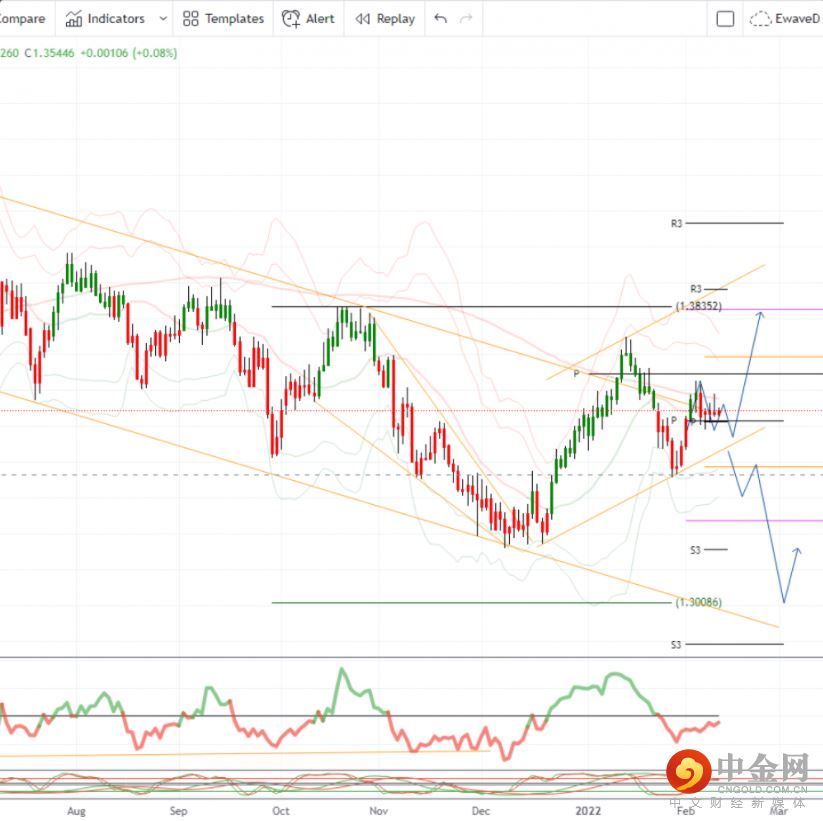Open the Indicators panel
823x821 pixels.
[105, 19]
